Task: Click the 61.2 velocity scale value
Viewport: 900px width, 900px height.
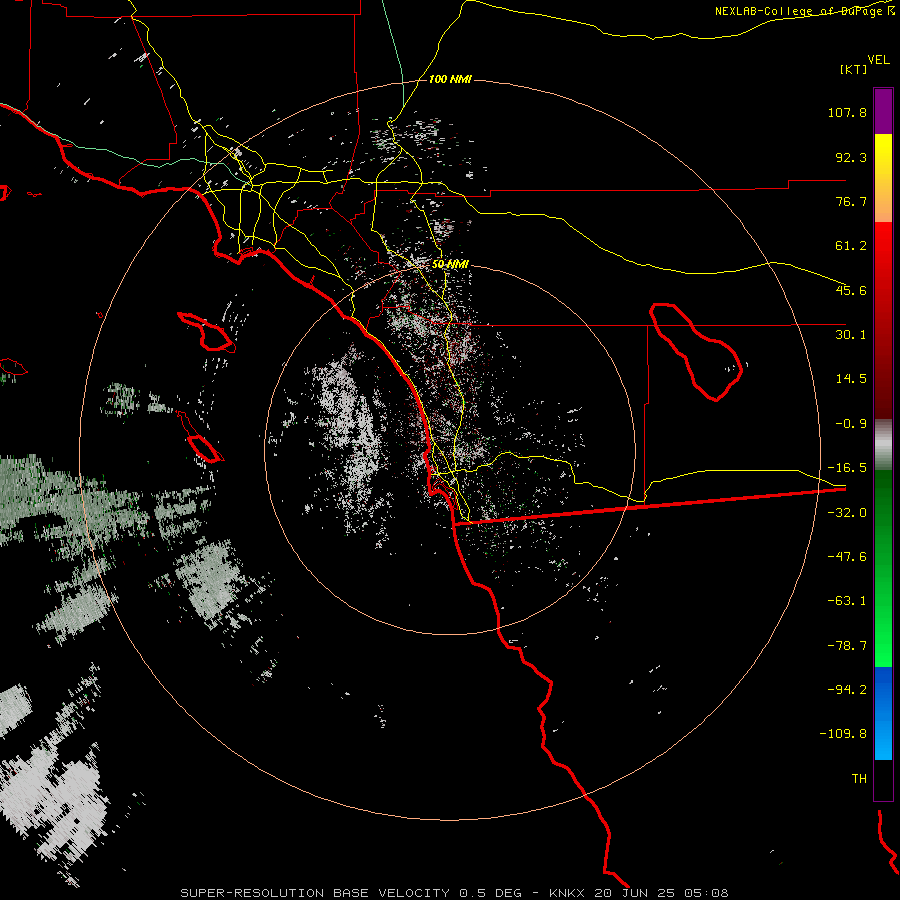Action: coord(851,246)
